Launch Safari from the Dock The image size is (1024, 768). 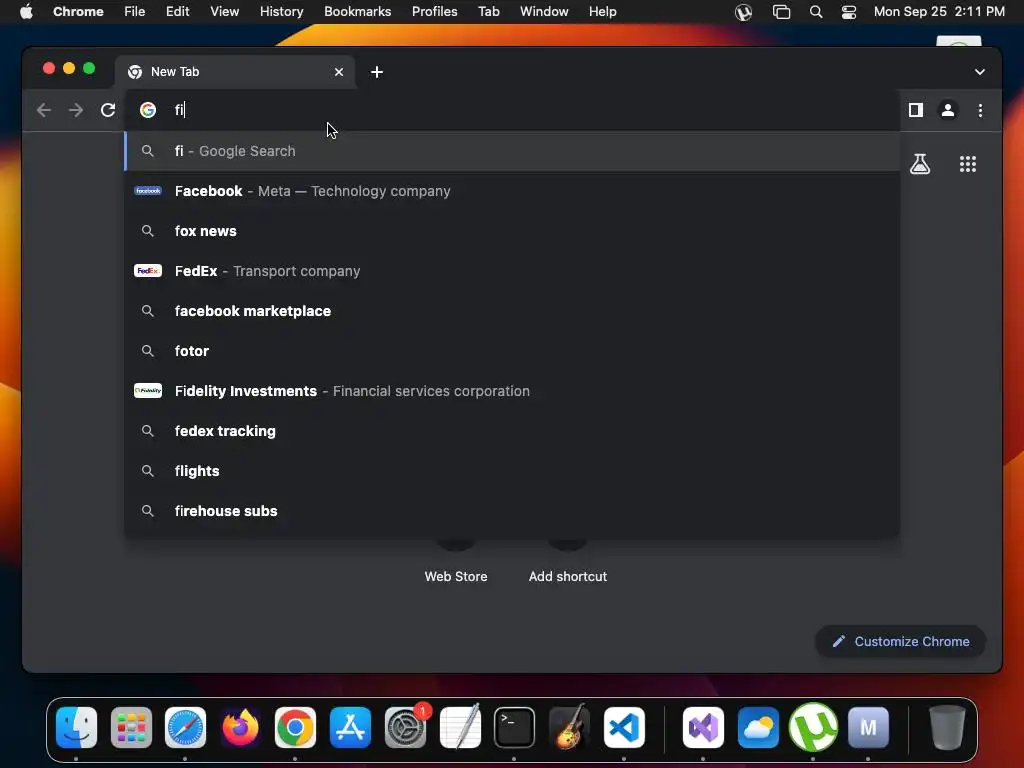(185, 727)
